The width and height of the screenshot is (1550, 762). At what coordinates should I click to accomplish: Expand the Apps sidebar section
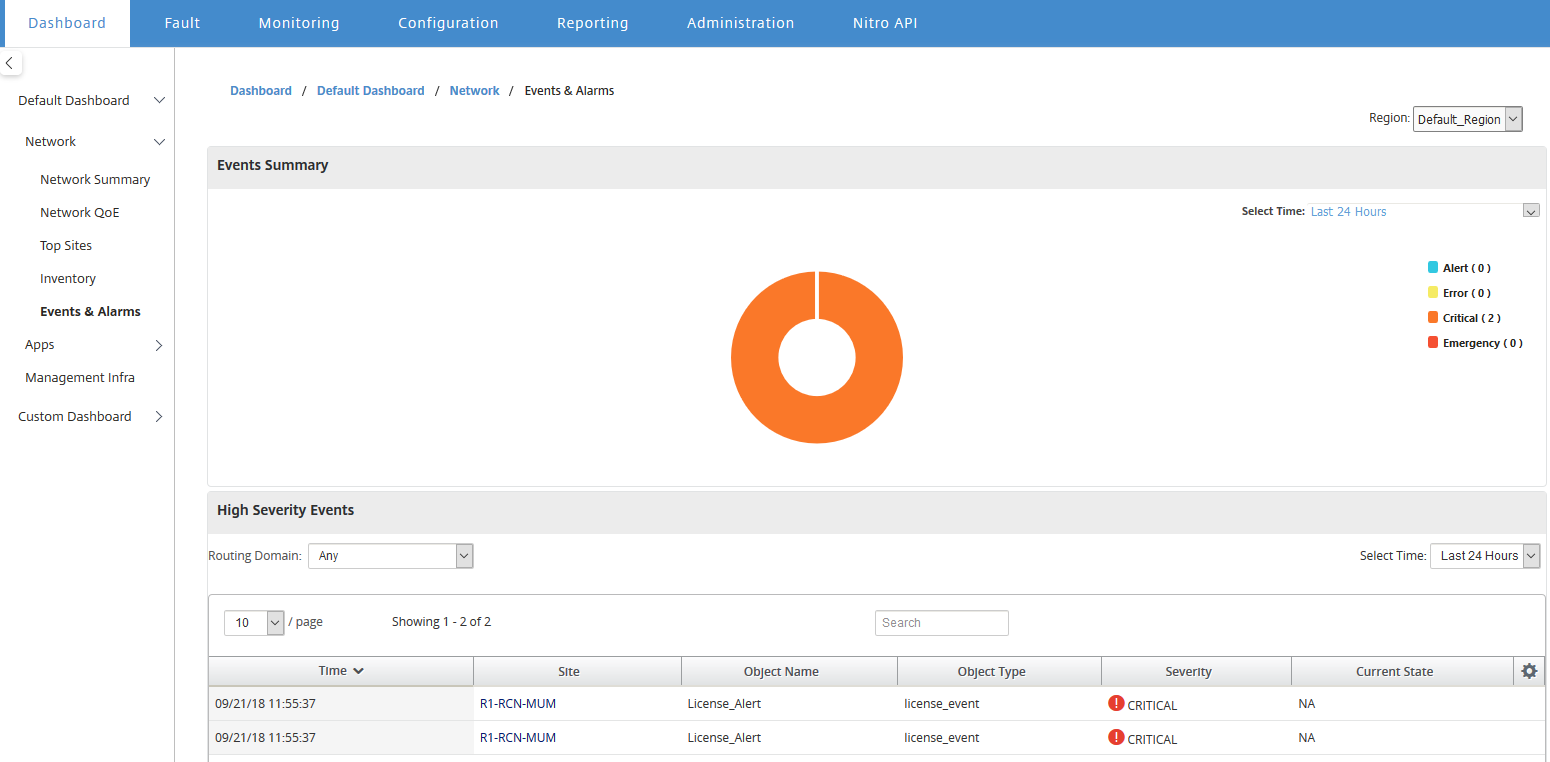pyautogui.click(x=159, y=345)
